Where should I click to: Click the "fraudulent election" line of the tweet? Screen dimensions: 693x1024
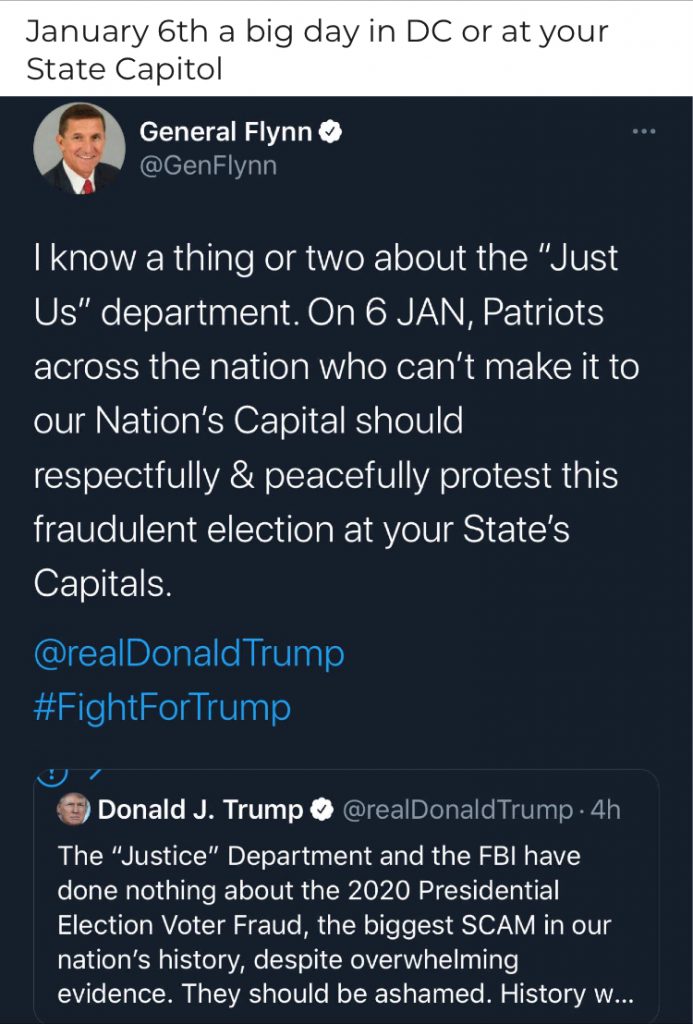(x=301, y=529)
